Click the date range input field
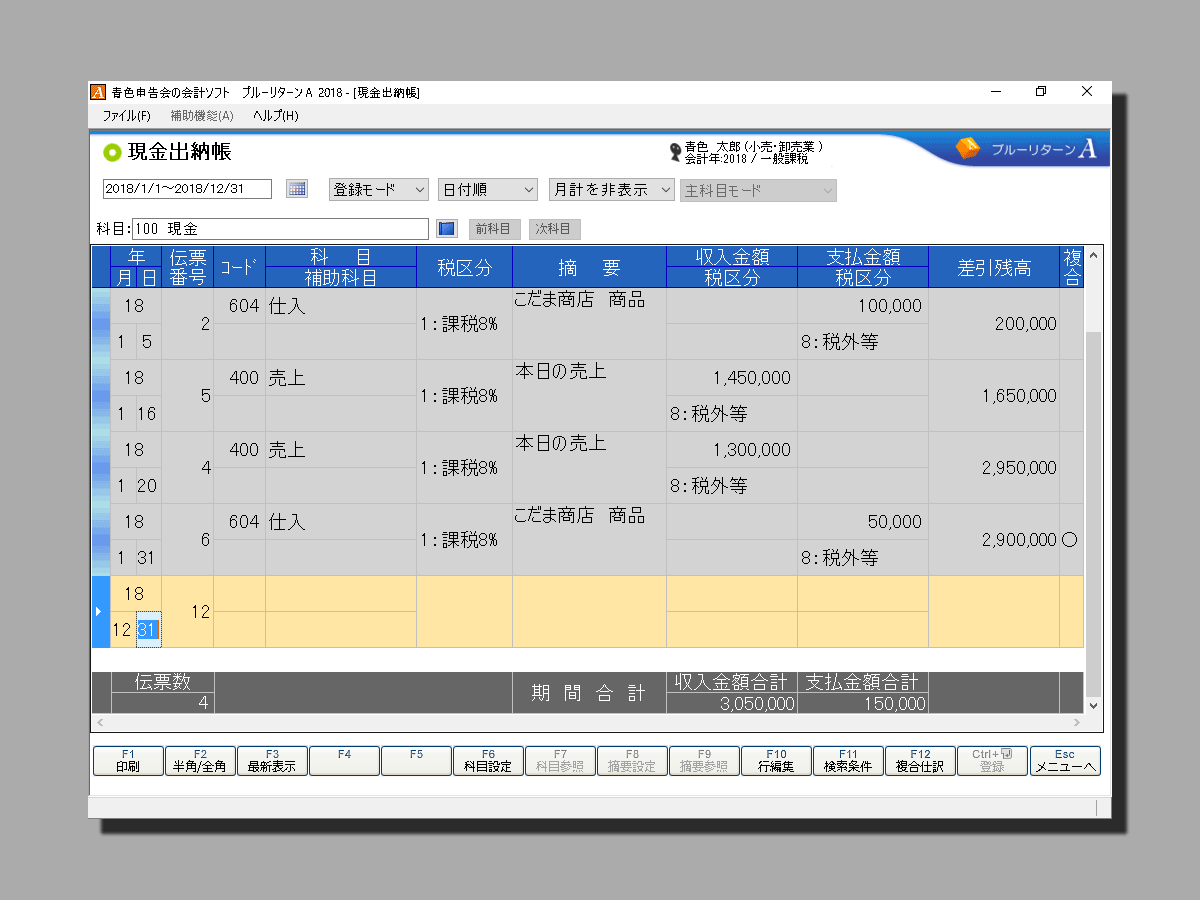 187,190
